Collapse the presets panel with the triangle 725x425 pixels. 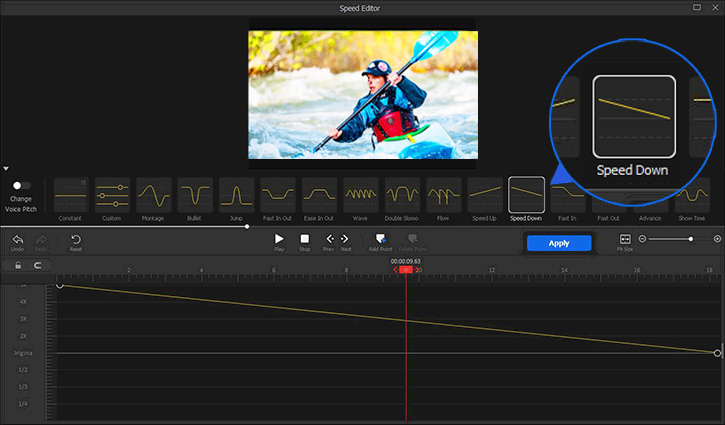click(6, 169)
